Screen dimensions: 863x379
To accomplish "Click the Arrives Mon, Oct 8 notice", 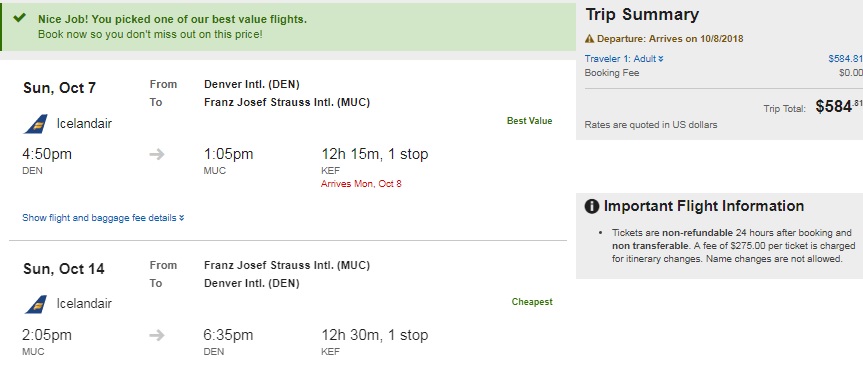I will (x=361, y=184).
